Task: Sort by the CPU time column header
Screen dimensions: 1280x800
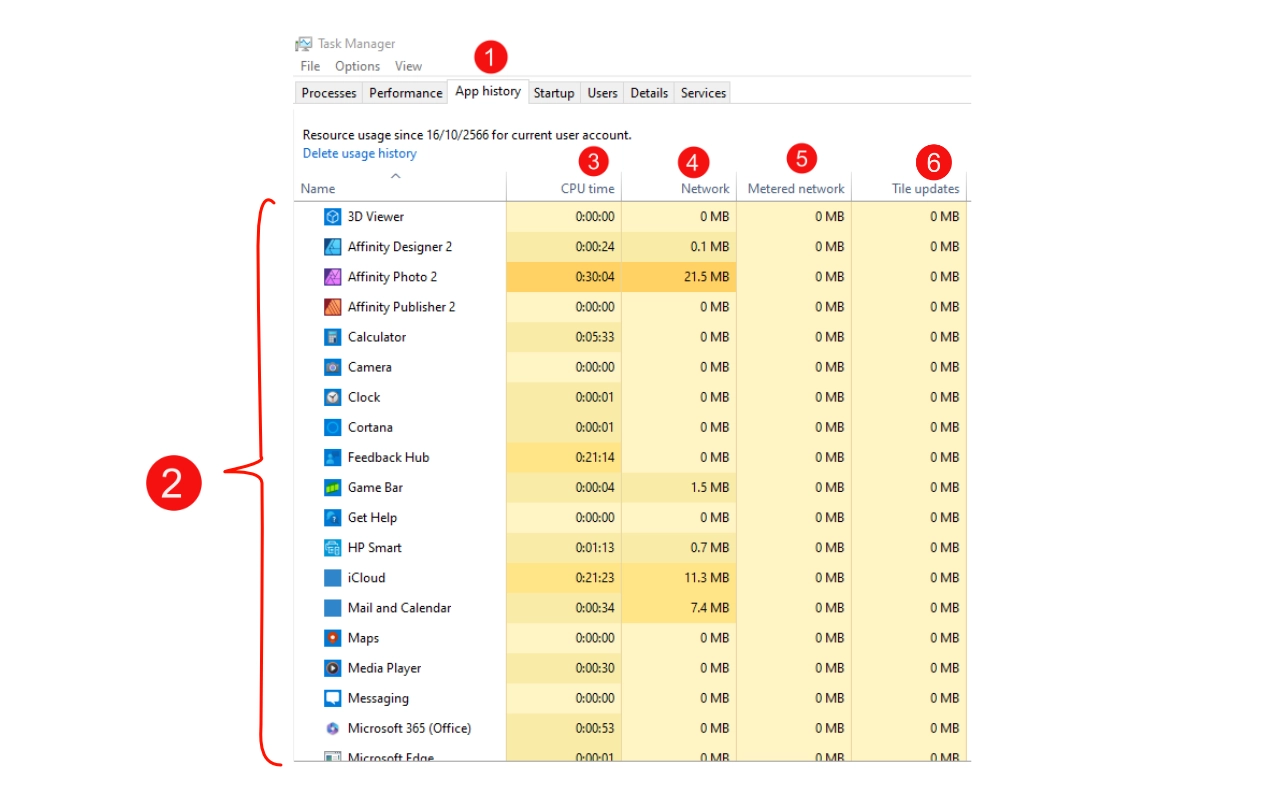Action: coord(564,188)
